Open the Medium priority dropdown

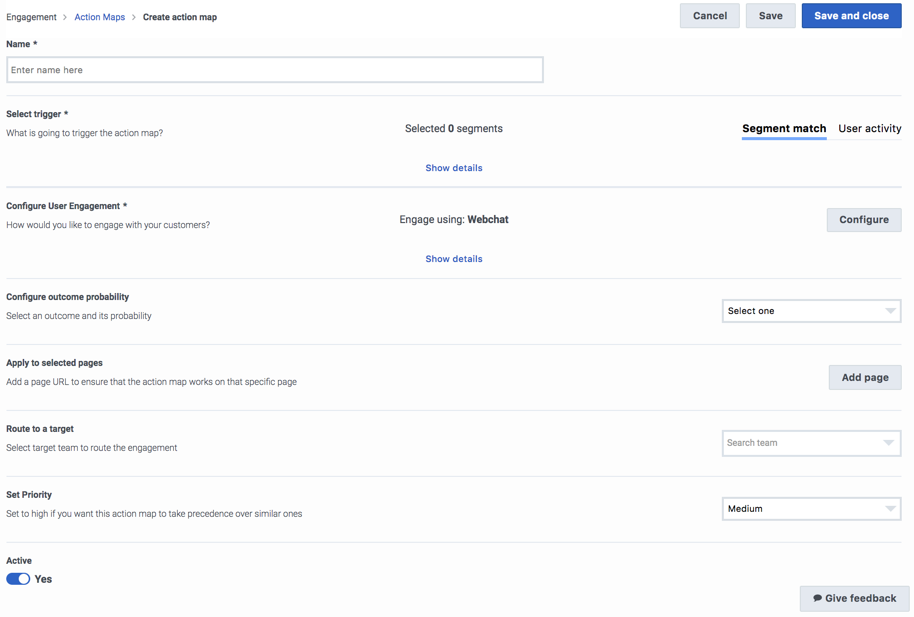811,509
